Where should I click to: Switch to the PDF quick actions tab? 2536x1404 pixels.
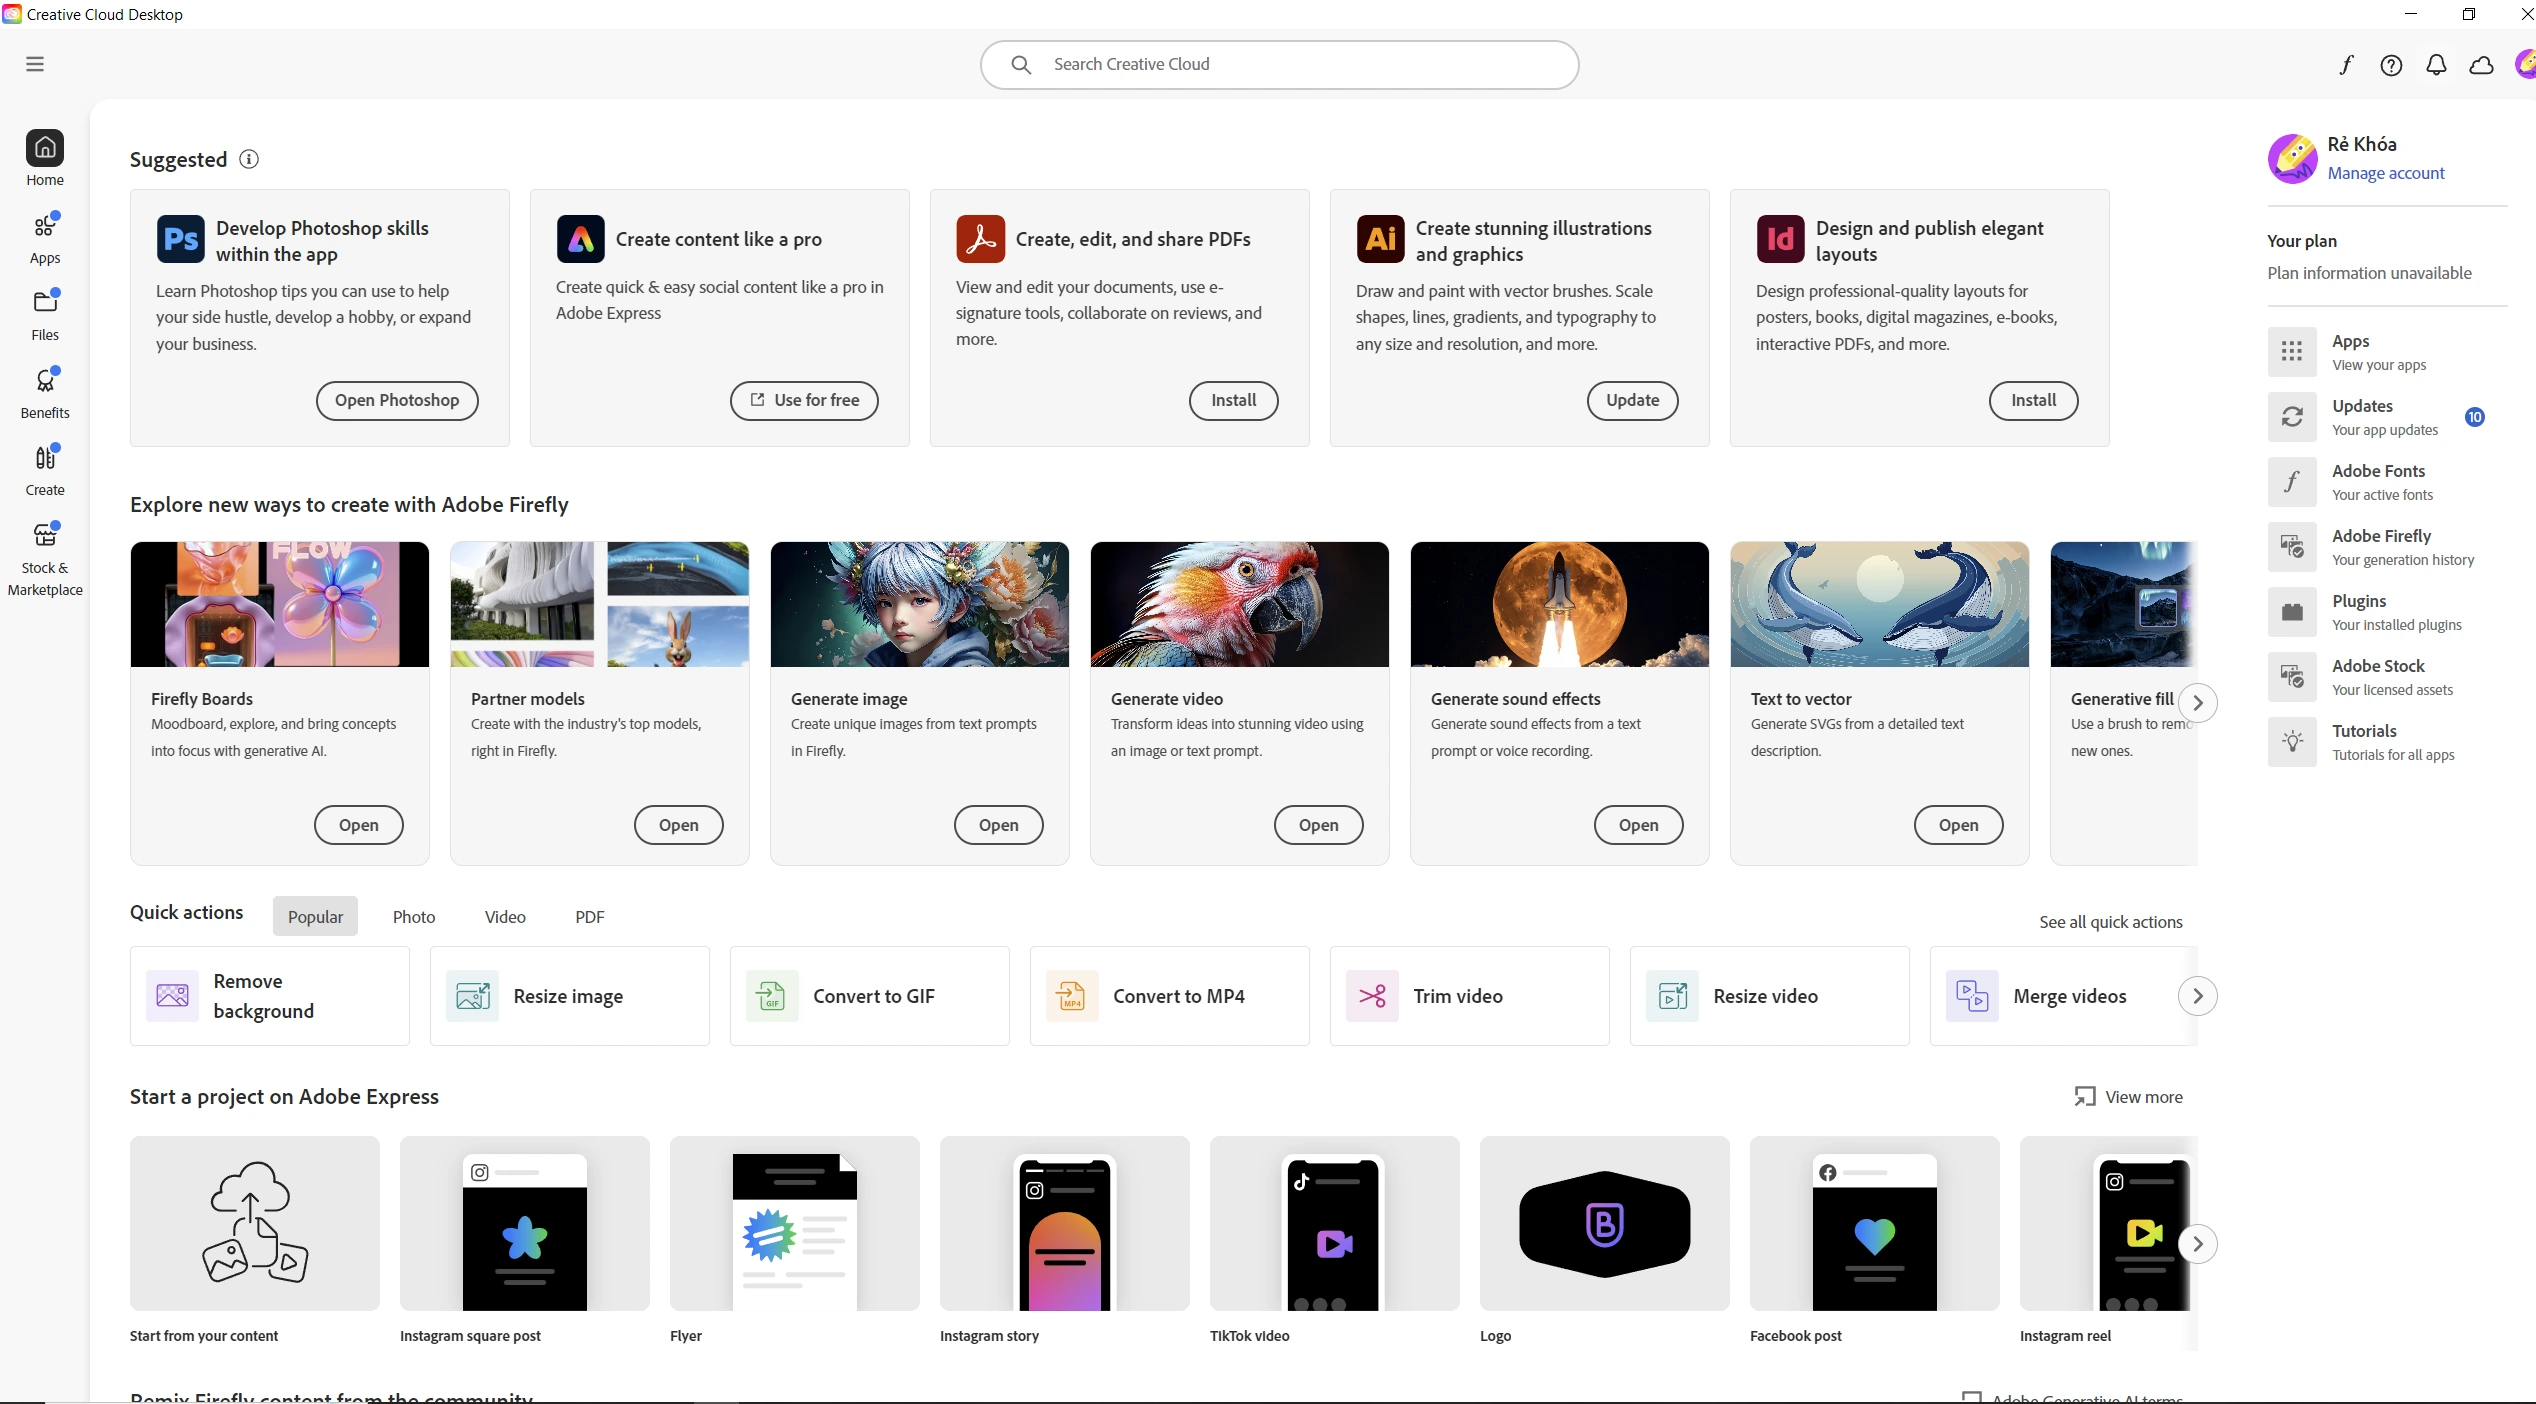pos(590,916)
